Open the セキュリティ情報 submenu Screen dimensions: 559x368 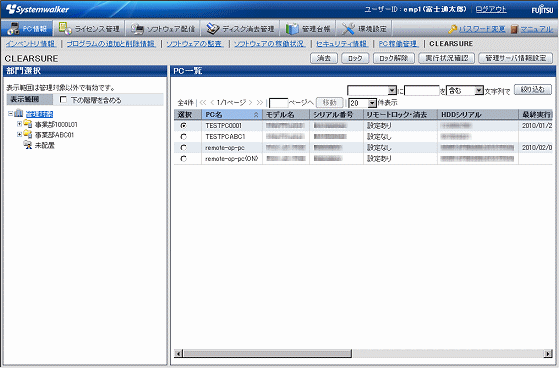[342, 44]
